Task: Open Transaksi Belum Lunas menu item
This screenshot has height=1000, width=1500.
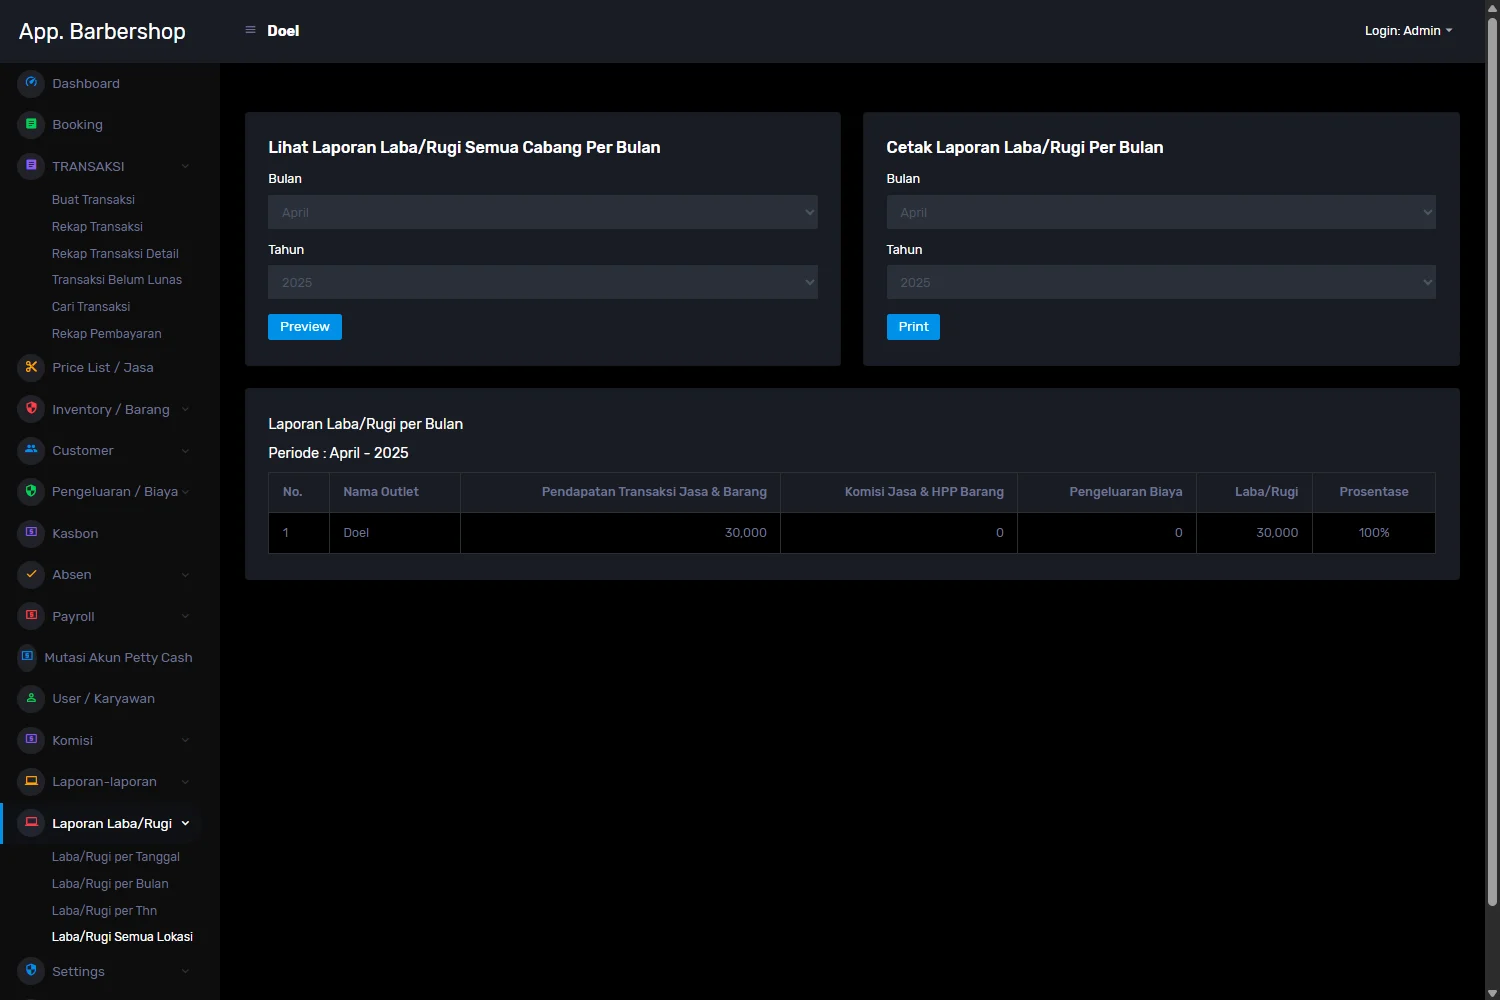Action: click(117, 280)
